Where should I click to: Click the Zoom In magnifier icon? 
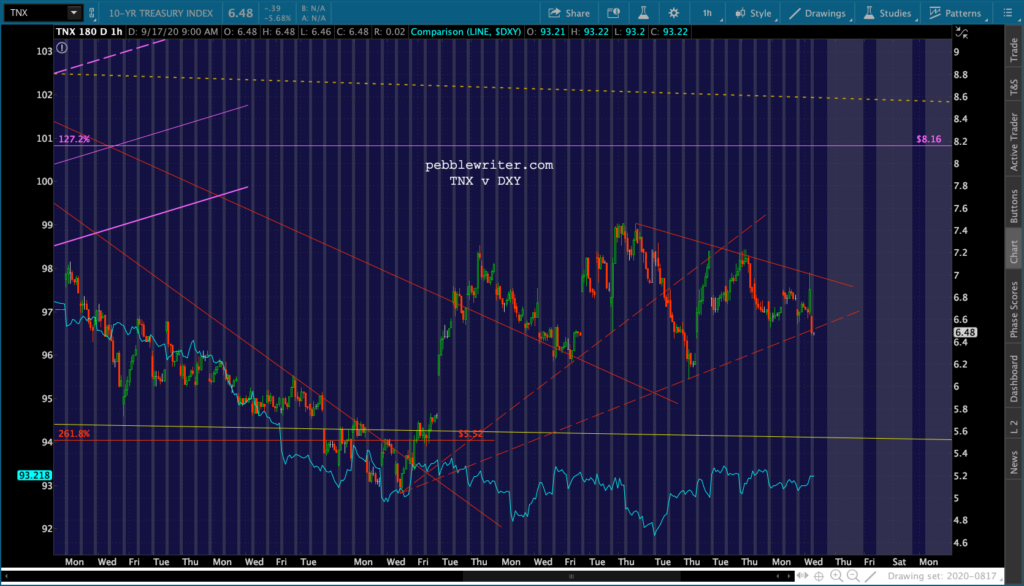(836, 576)
